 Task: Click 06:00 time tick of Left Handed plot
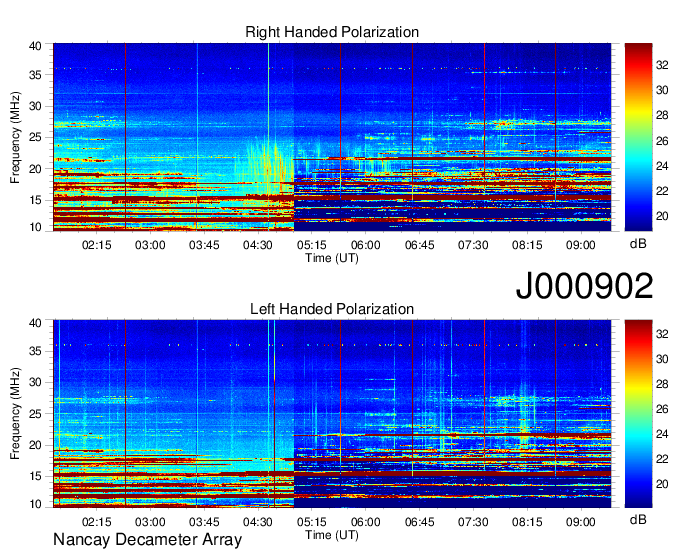coord(366,522)
